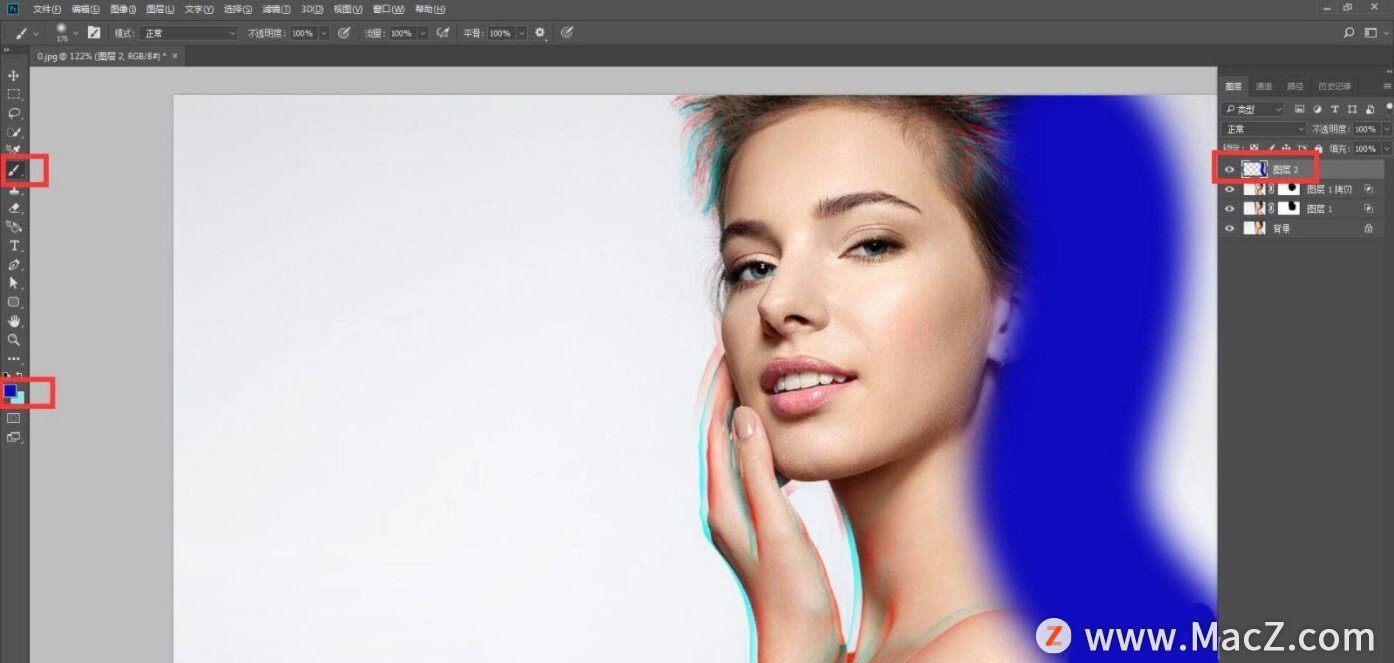Toggle pressure for opacity
Viewport: 1394px width, 663px height.
point(344,33)
